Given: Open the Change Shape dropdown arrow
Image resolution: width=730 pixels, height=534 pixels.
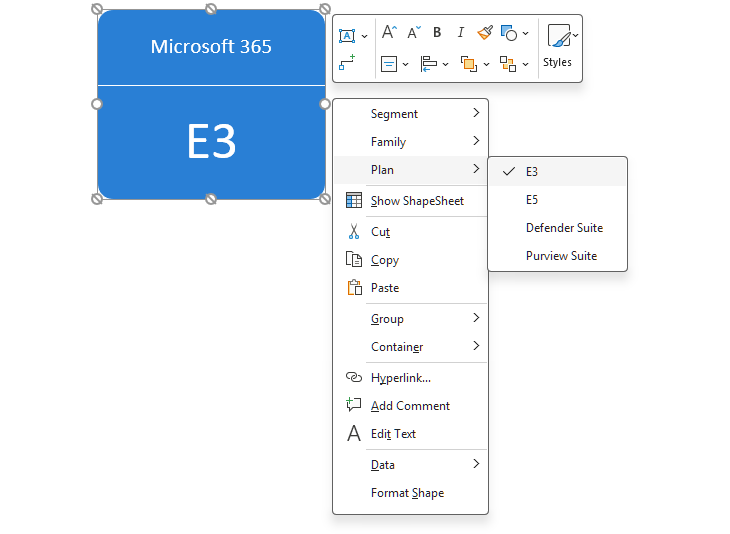Looking at the screenshot, I should [x=526, y=34].
